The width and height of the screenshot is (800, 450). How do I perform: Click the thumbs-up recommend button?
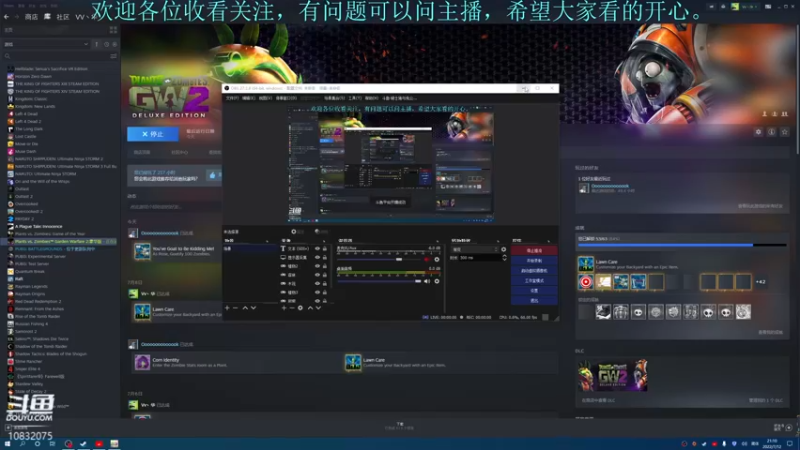(x=213, y=176)
